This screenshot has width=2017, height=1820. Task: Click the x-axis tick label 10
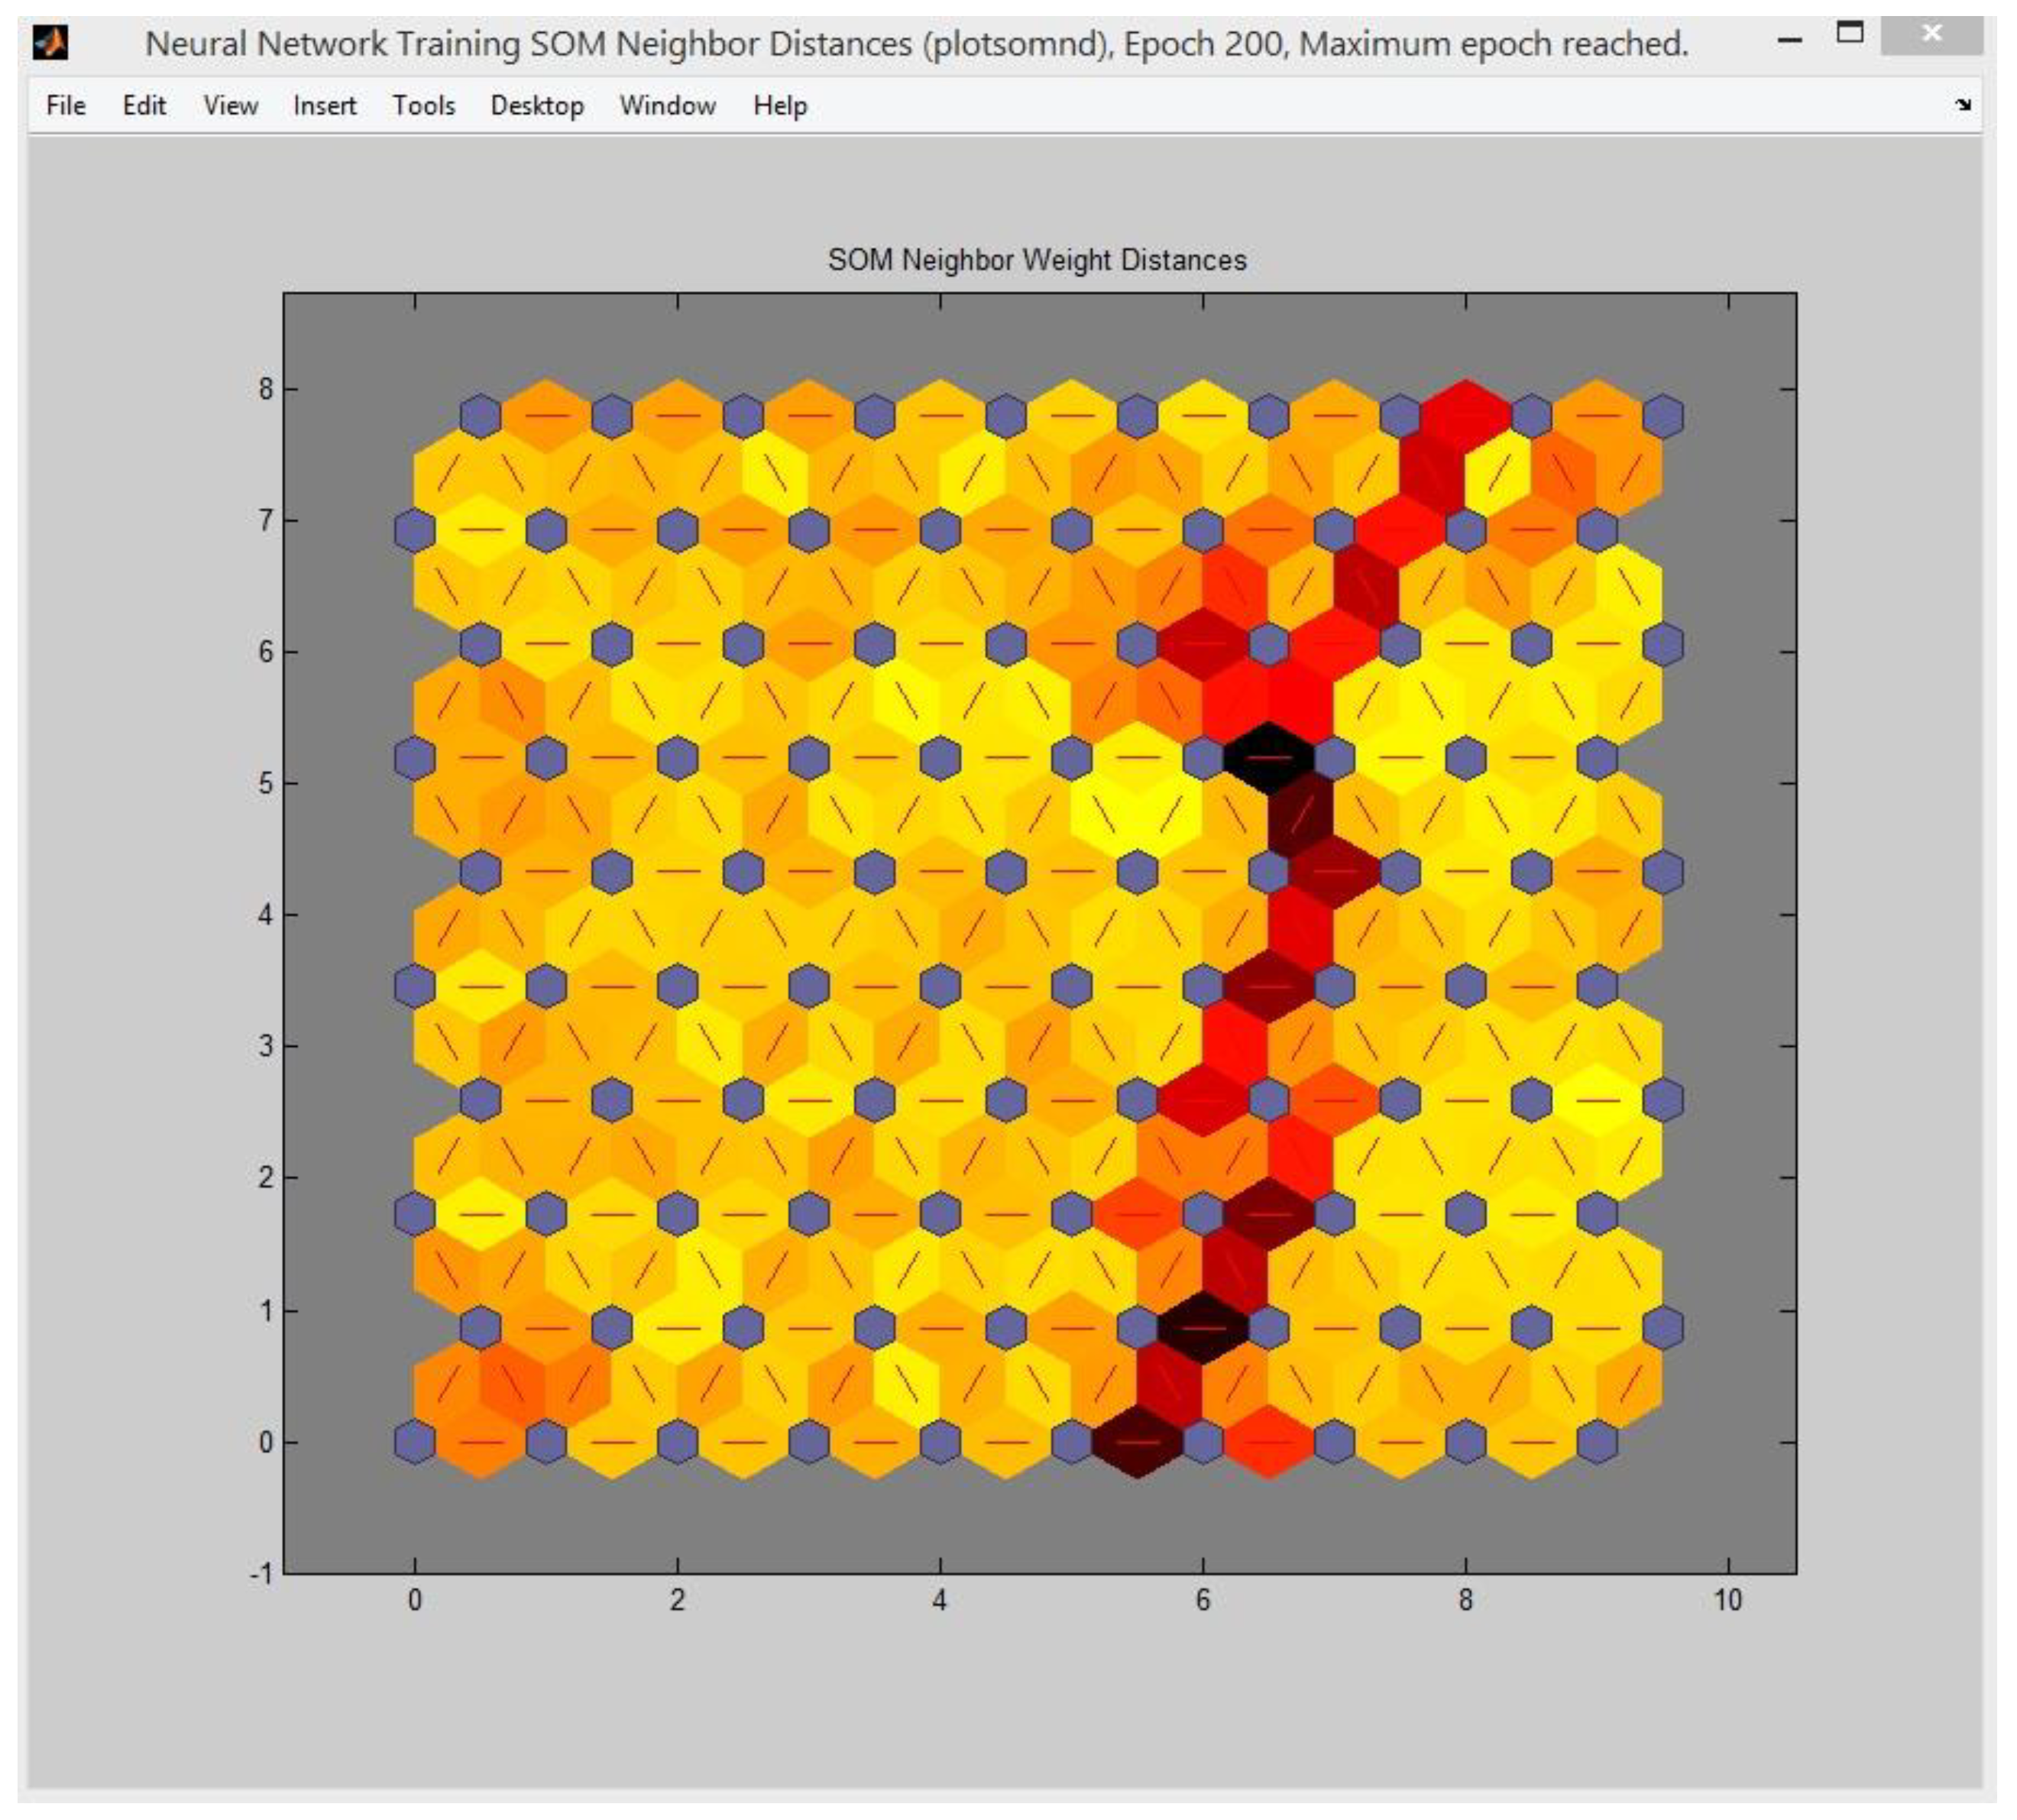pyautogui.click(x=1728, y=1601)
